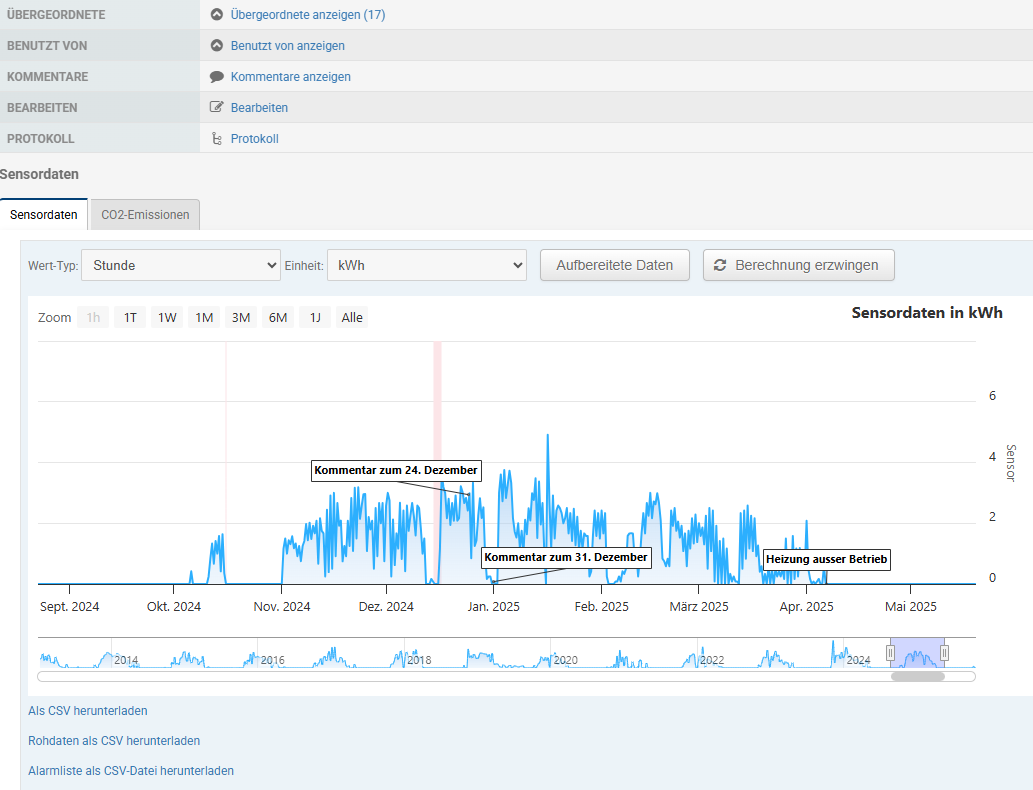Click the icon beside Benutzt von anzeigen
The image size is (1033, 790).
pyautogui.click(x=215, y=45)
